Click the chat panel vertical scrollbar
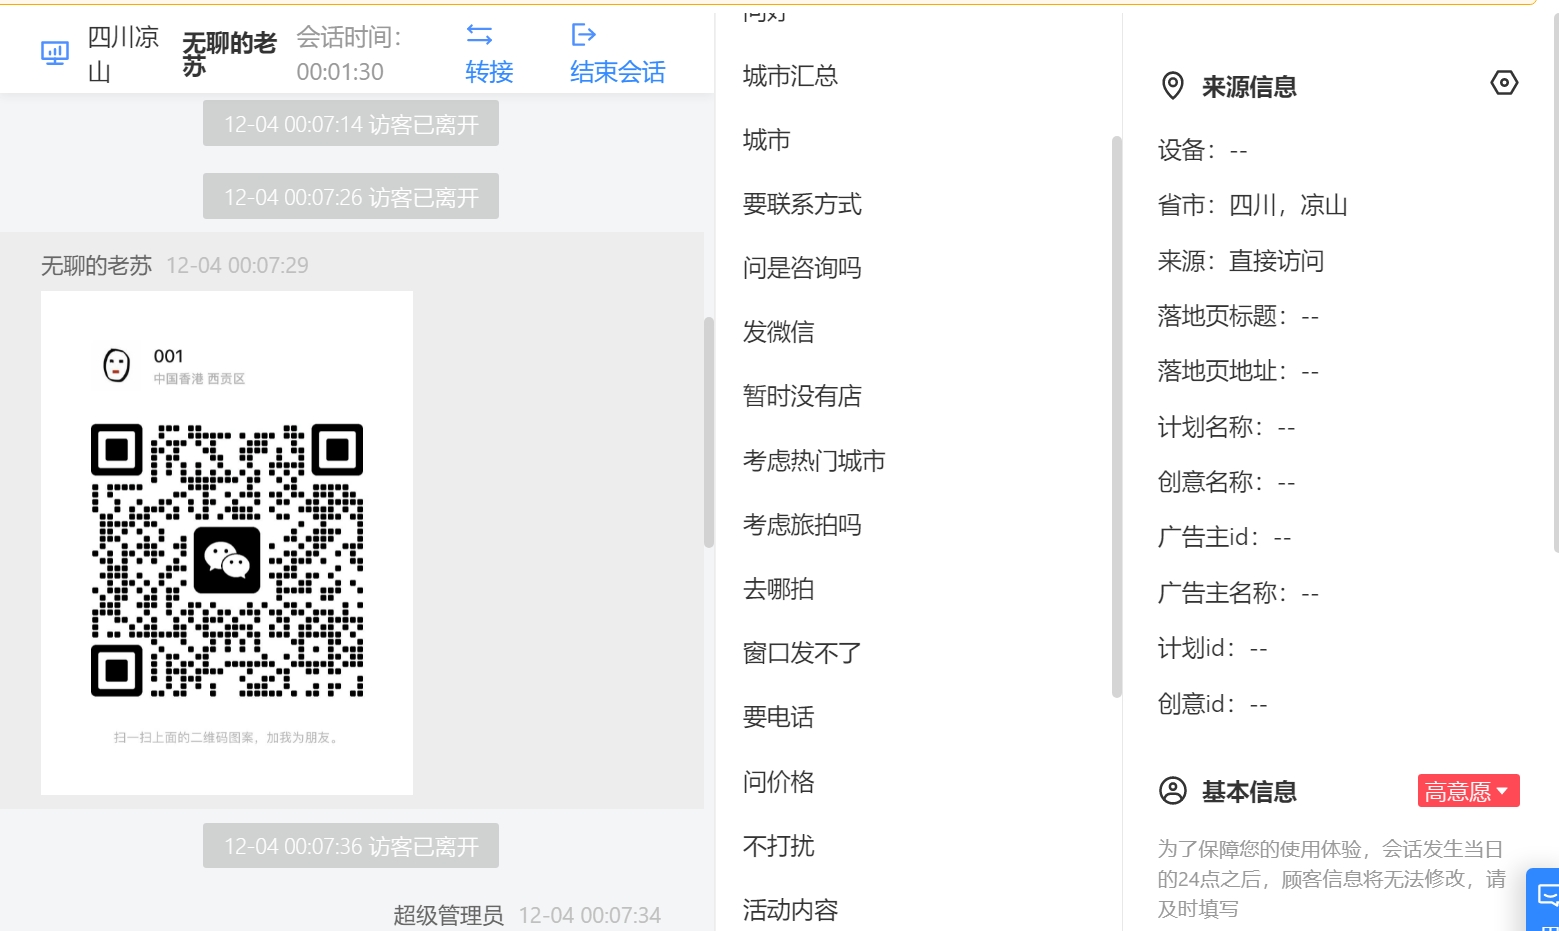 click(709, 432)
